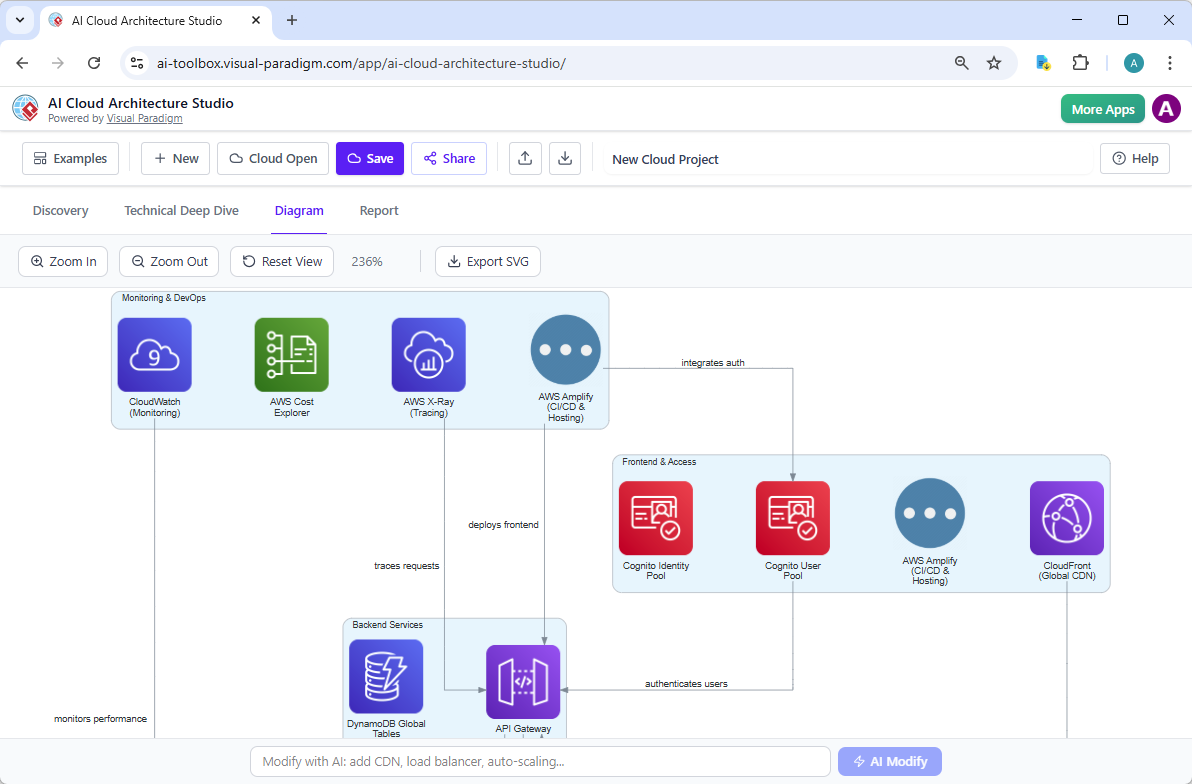Viewport: 1192px width, 784px height.
Task: Select the Cognito Identity Pool icon
Action: coord(655,518)
